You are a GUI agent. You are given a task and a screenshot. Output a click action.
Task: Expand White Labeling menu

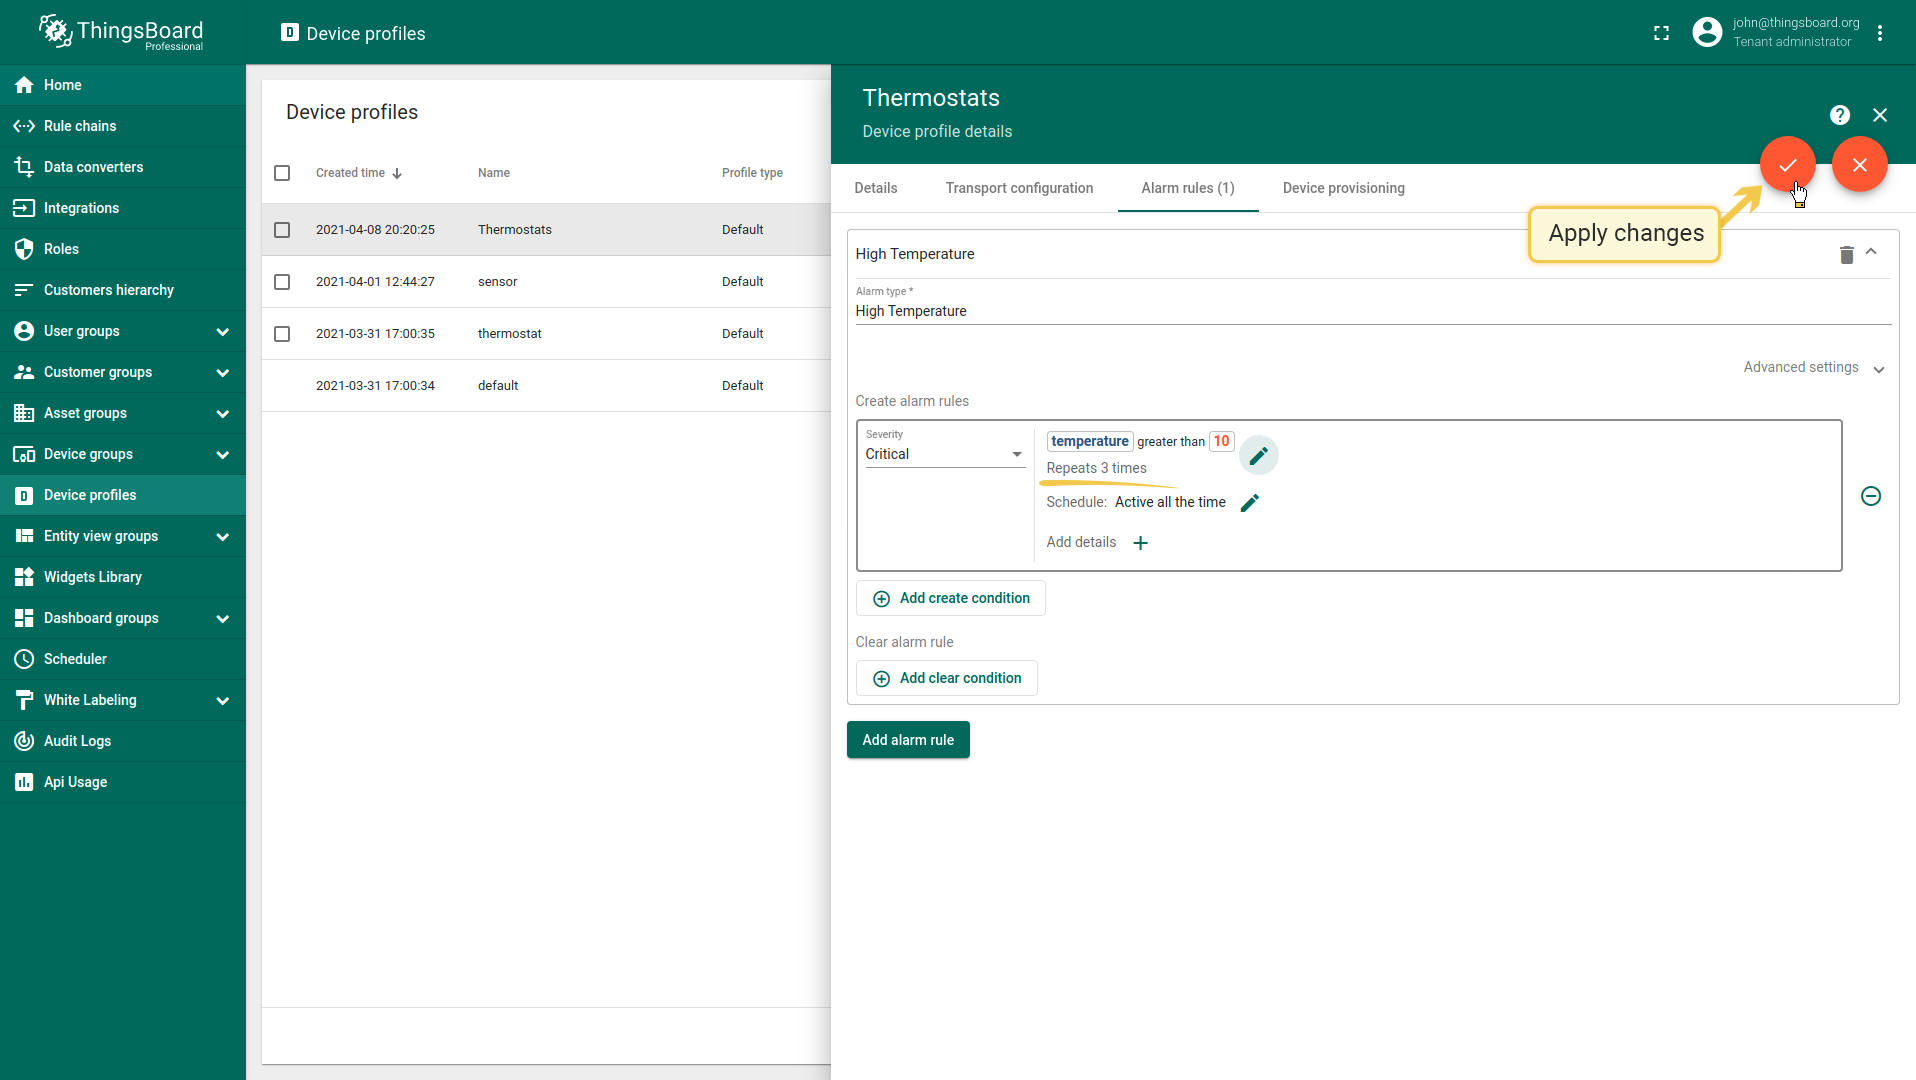pyautogui.click(x=123, y=700)
